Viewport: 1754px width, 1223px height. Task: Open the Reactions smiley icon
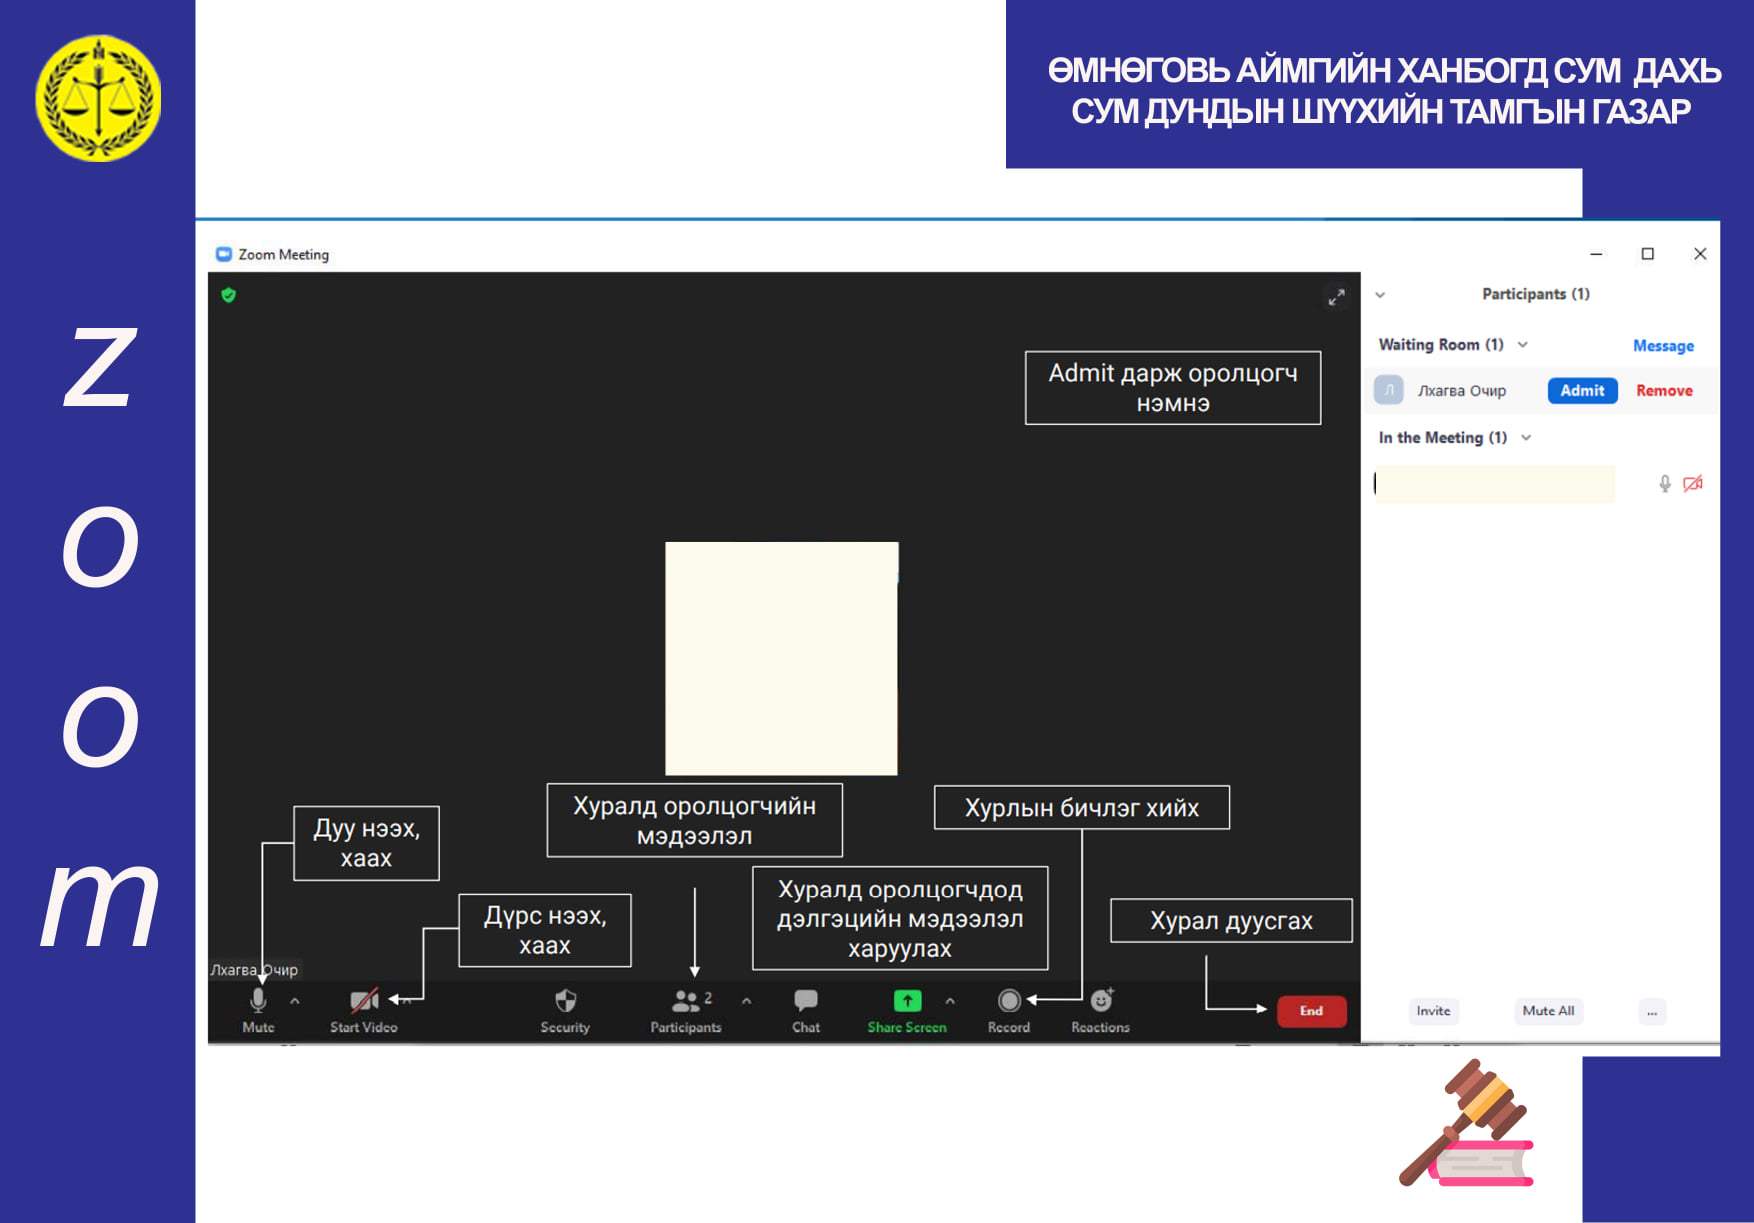1101,1001
